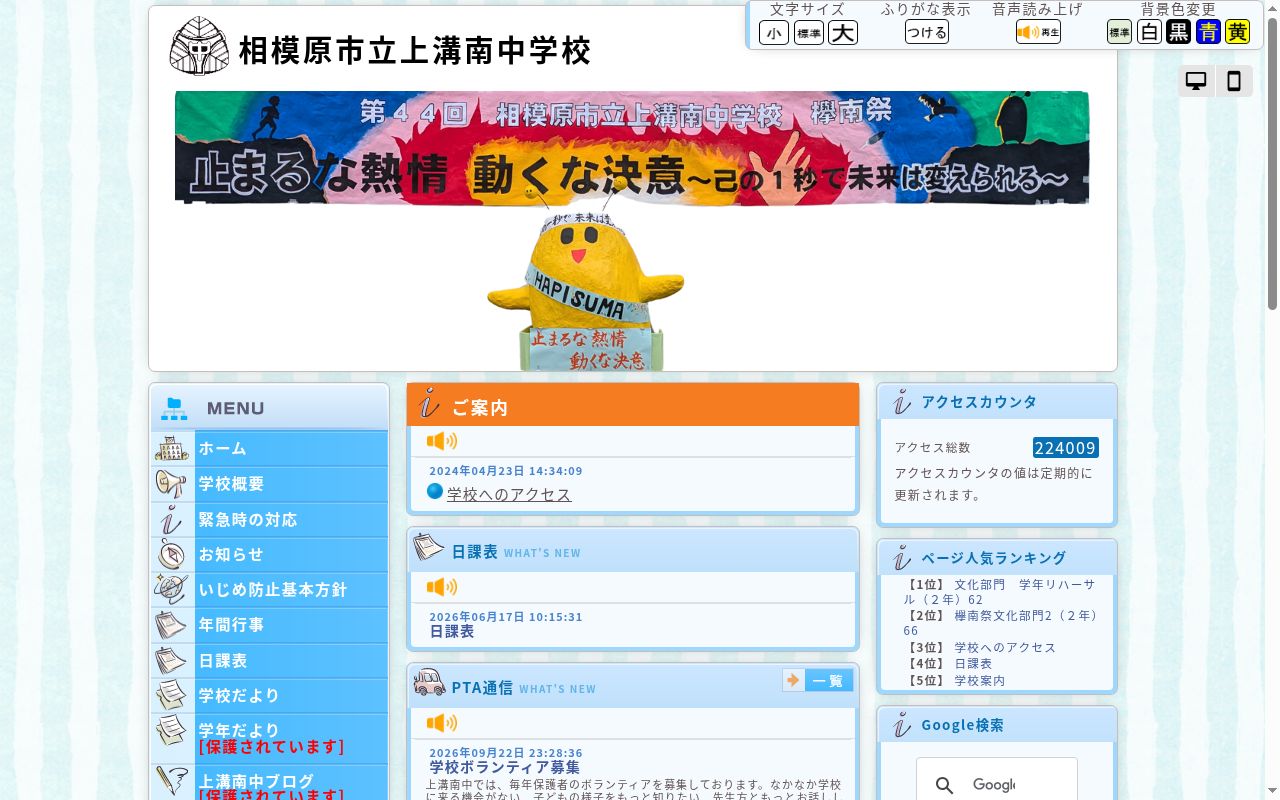The height and width of the screenshot is (800, 1280).
Task: Open 緊急時の対応 menu item
Action: (270, 520)
